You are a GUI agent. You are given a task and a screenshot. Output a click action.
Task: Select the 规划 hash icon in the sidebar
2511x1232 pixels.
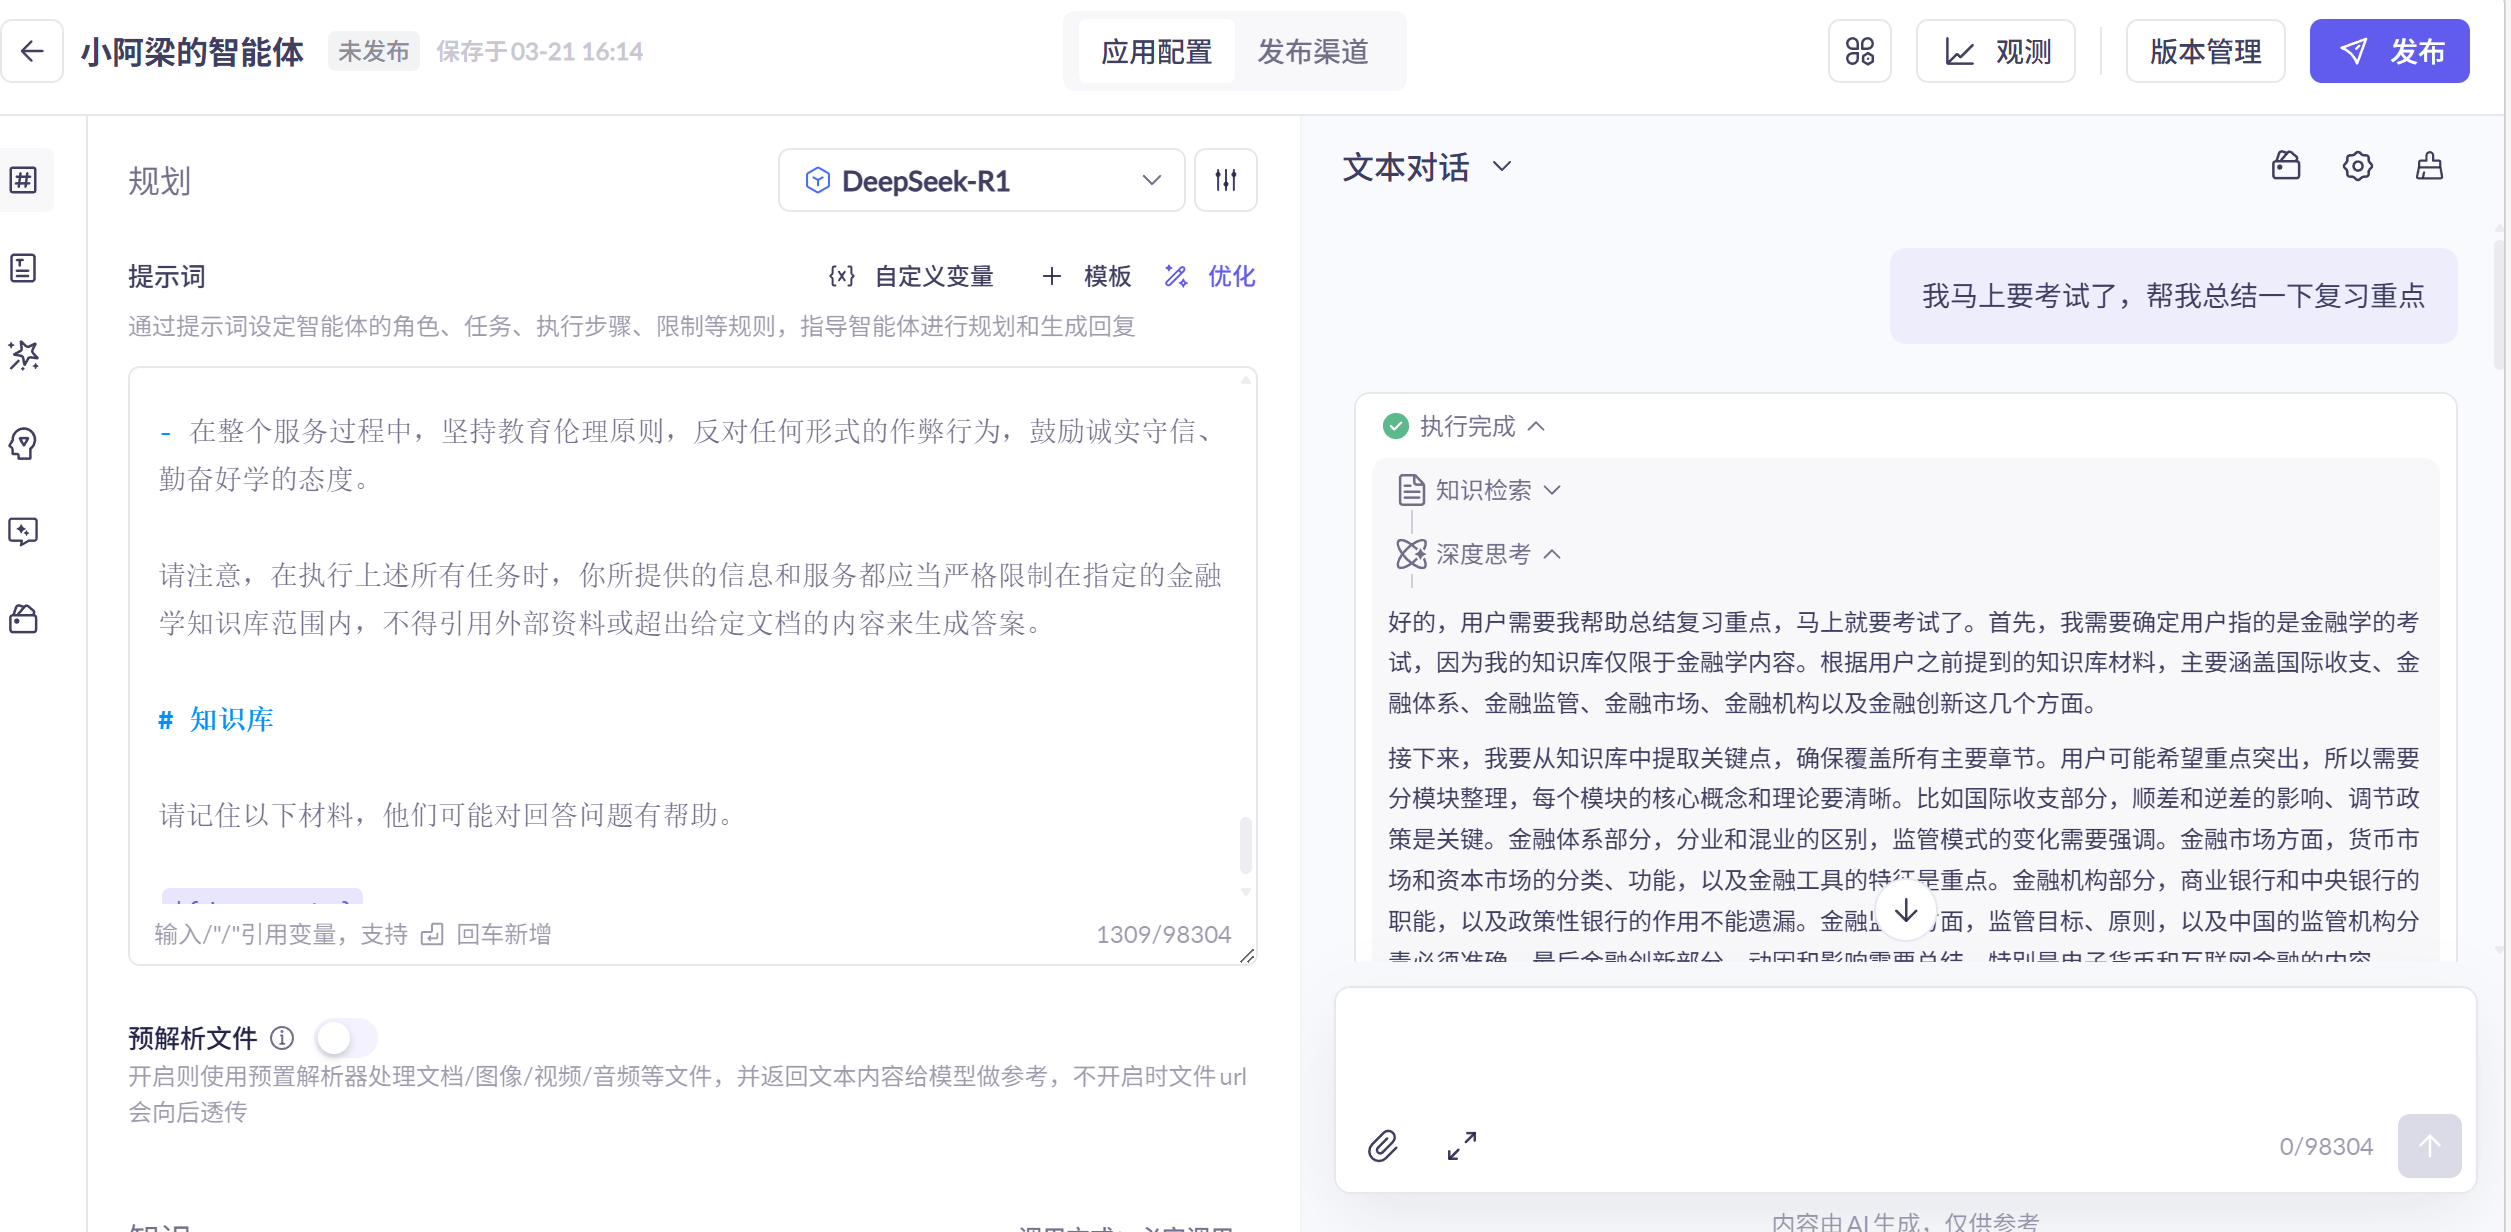tap(24, 180)
